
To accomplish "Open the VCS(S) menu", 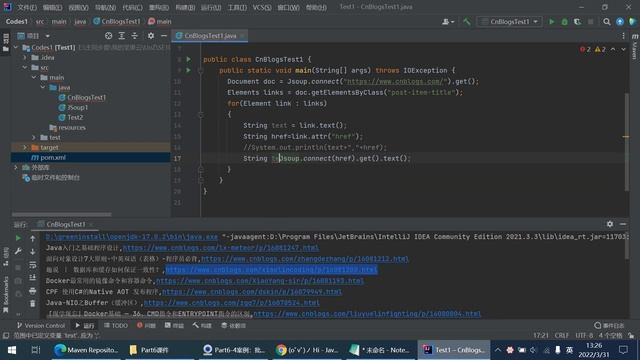I will click(x=262, y=7).
